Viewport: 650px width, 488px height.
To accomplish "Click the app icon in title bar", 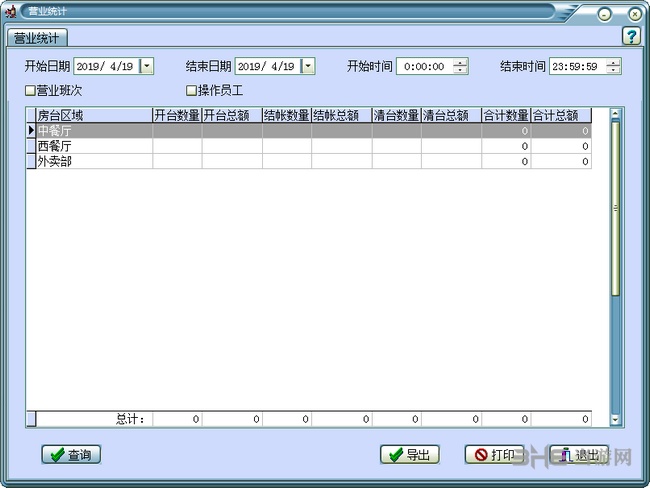I will [x=10, y=13].
